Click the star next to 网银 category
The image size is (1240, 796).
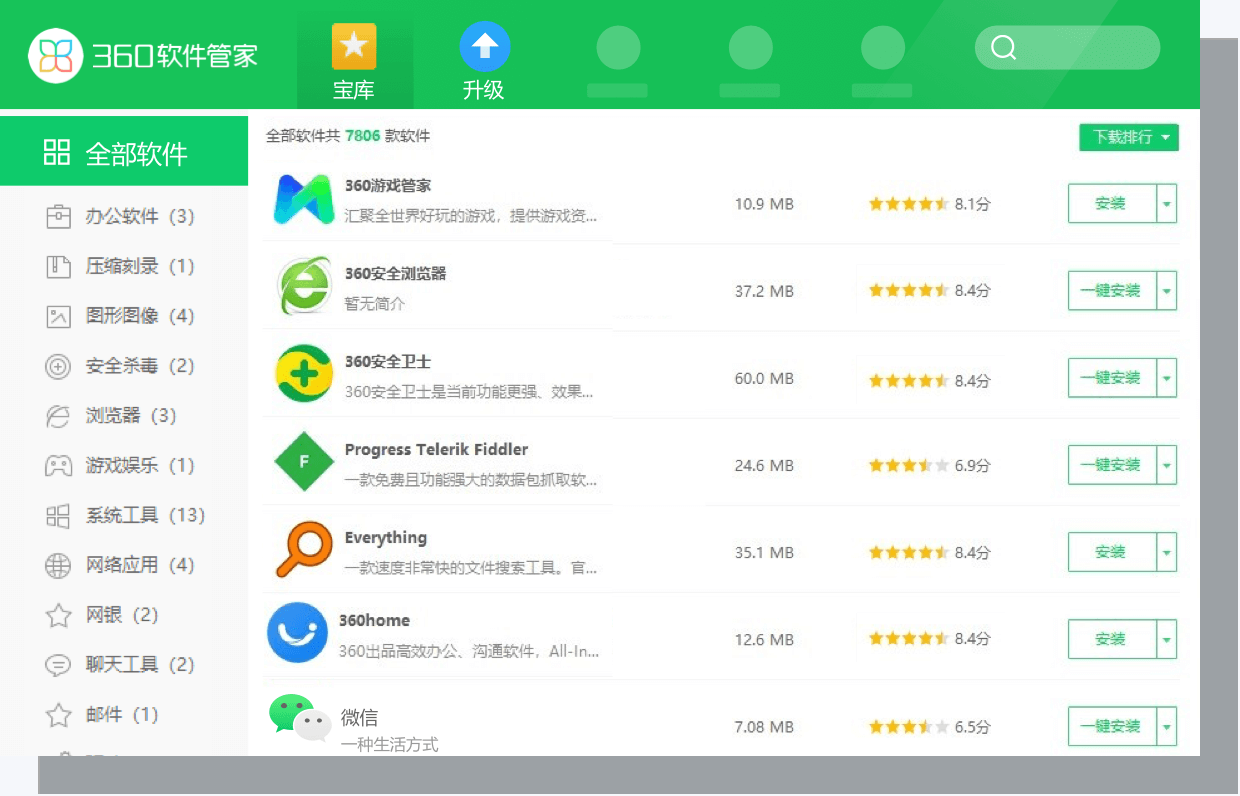pyautogui.click(x=56, y=615)
